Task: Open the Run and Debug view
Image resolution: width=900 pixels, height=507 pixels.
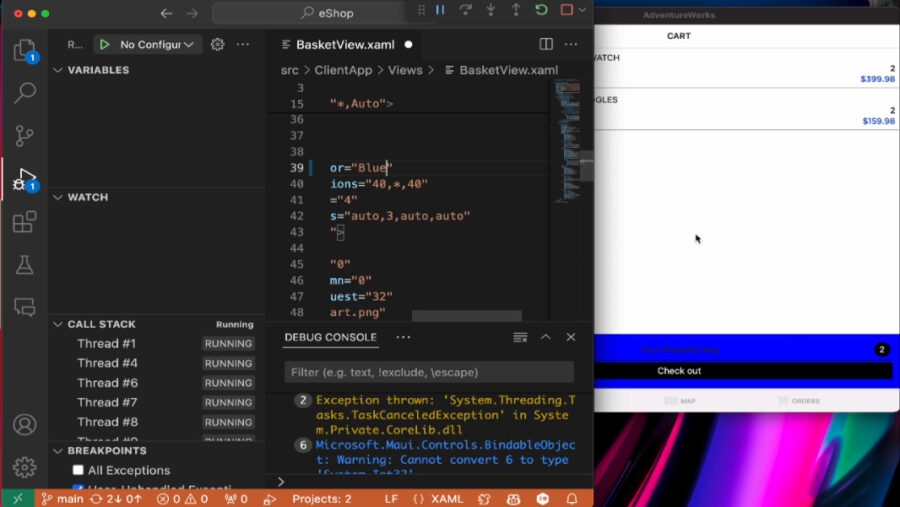Action: pos(24,179)
